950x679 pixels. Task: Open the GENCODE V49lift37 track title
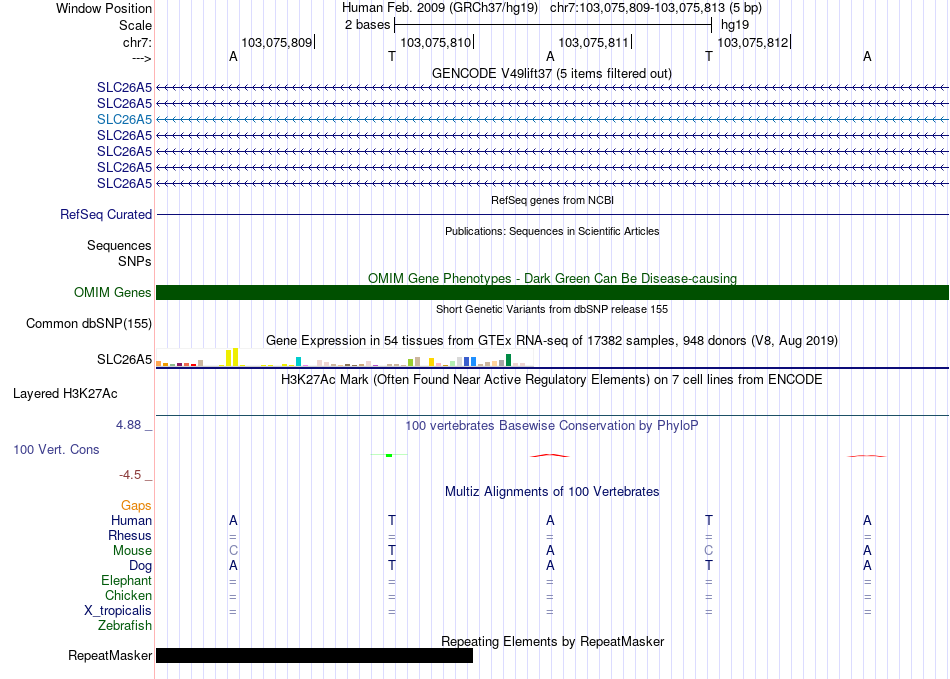[x=552, y=73]
